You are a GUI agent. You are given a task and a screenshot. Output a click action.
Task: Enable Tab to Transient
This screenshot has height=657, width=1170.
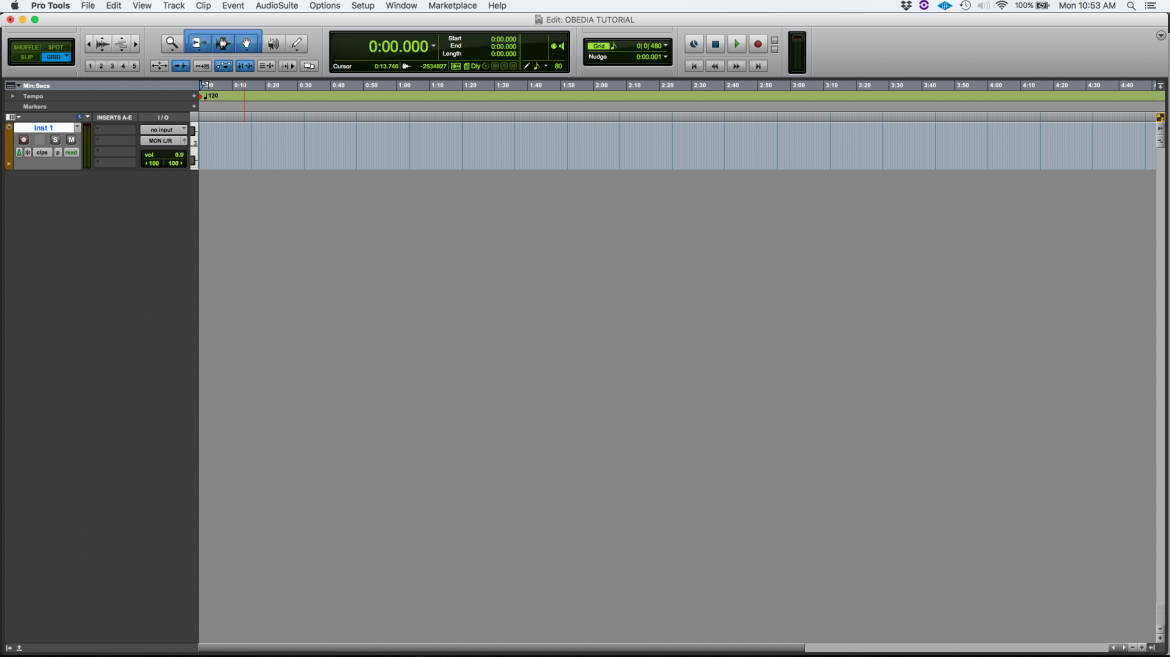point(182,65)
